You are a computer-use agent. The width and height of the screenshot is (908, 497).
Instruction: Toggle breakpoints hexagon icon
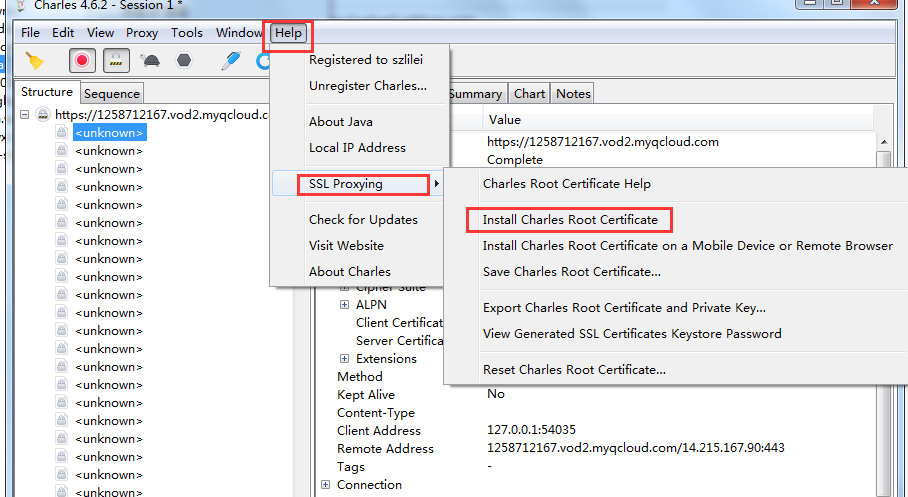[x=184, y=60]
